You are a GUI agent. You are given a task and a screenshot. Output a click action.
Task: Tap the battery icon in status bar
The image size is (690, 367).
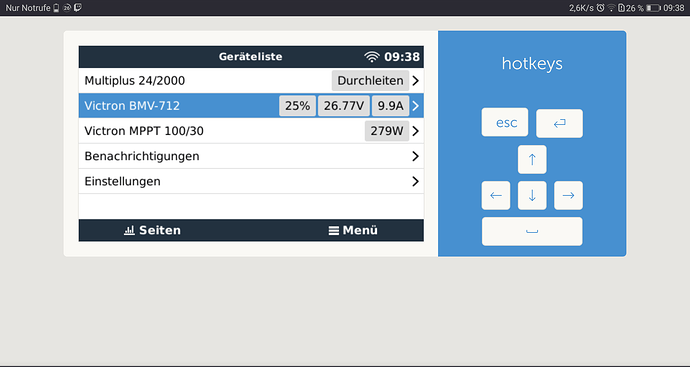(x=653, y=8)
